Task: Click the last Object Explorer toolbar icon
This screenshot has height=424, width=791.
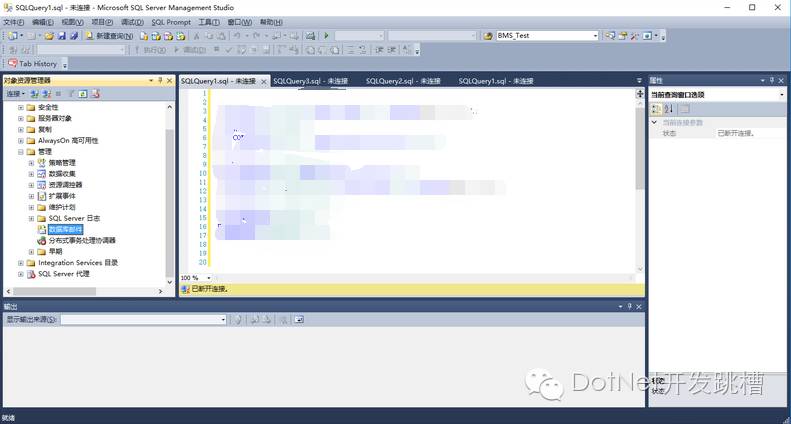Action: click(x=95, y=94)
